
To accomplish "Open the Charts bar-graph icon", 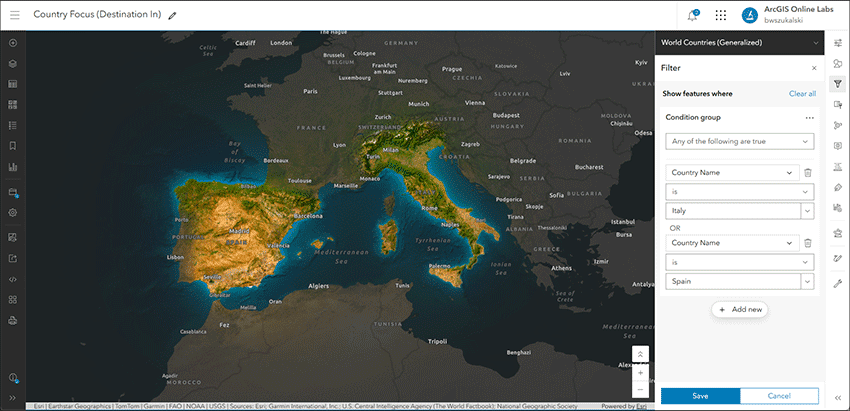I will click(x=13, y=166).
